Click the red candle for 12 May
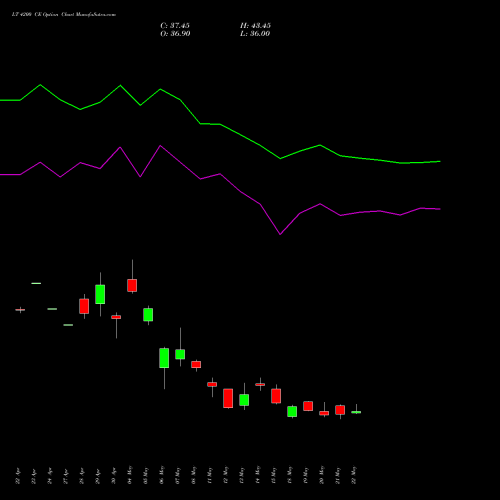The image size is (500, 500). coord(228,398)
